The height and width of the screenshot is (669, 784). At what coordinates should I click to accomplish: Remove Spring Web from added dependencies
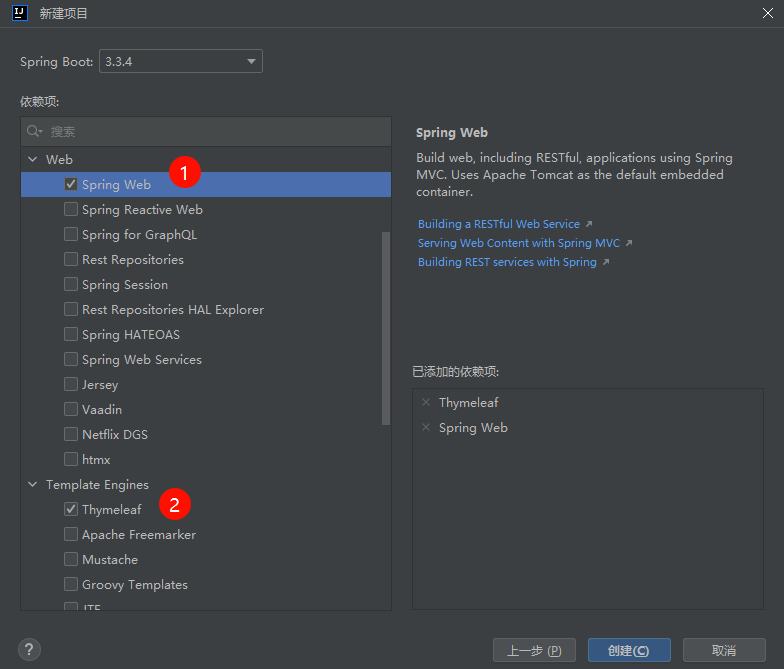click(x=426, y=427)
